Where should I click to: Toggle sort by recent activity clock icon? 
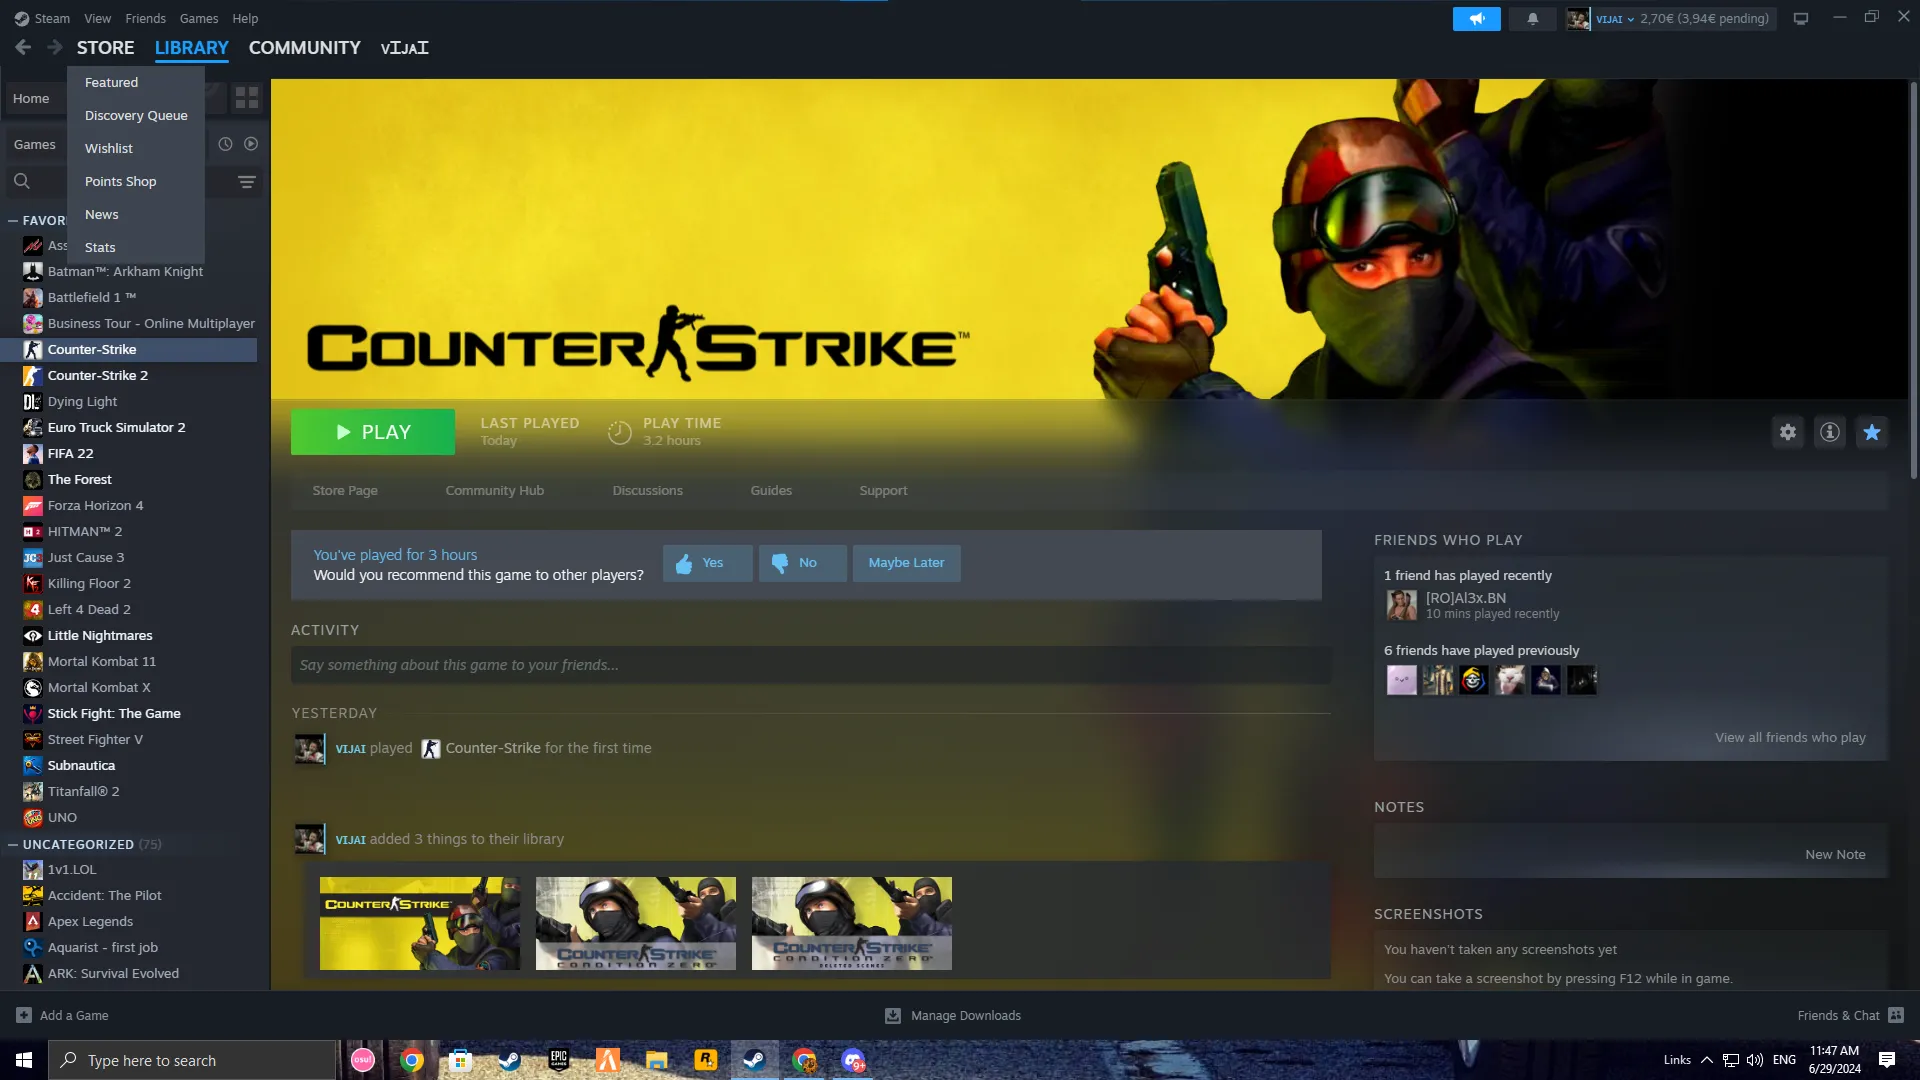tap(225, 144)
